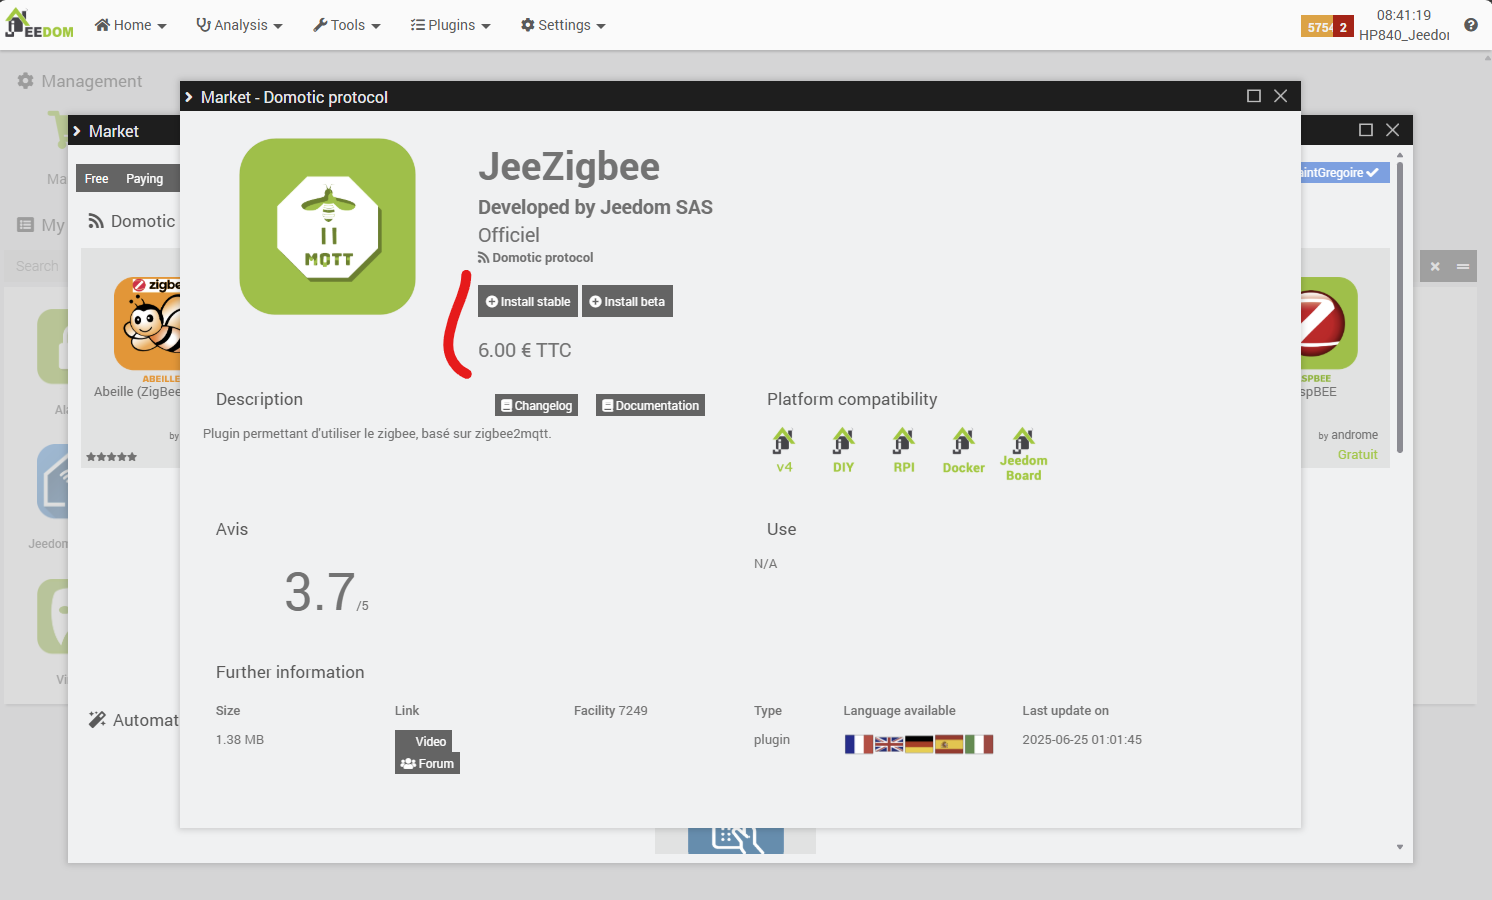Click the Jeedom Board compatibility icon
Screen dimensions: 1492x900
[1024, 454]
